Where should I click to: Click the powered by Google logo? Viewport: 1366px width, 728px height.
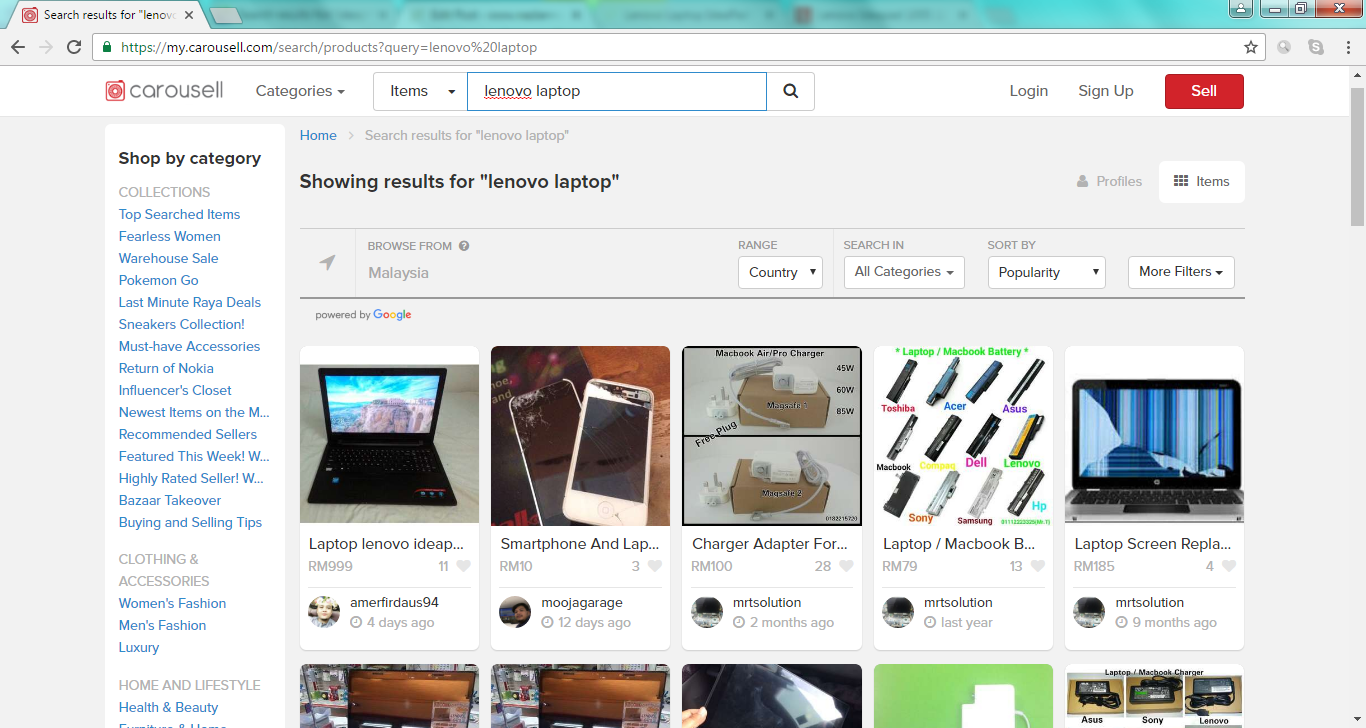click(x=365, y=314)
